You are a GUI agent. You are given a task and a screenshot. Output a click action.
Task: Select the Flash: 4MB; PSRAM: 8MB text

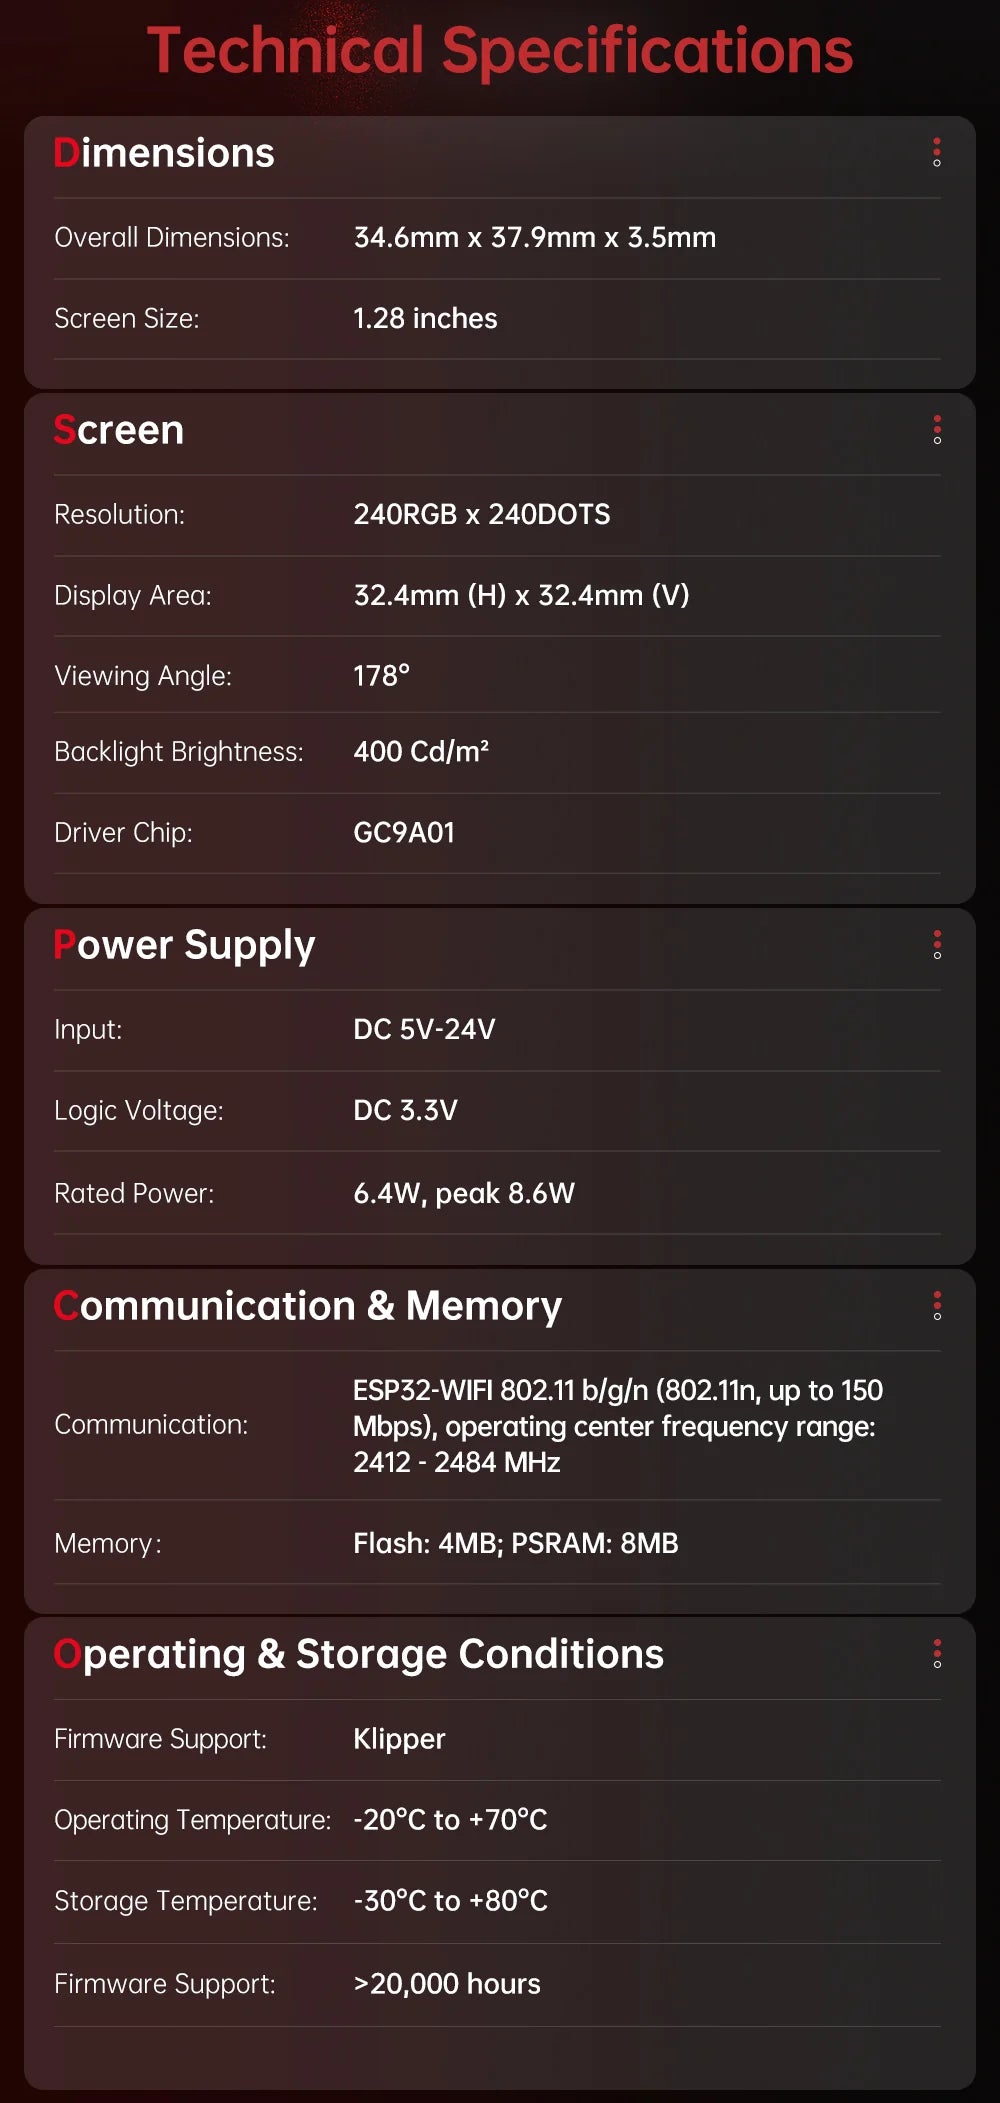tap(516, 1544)
